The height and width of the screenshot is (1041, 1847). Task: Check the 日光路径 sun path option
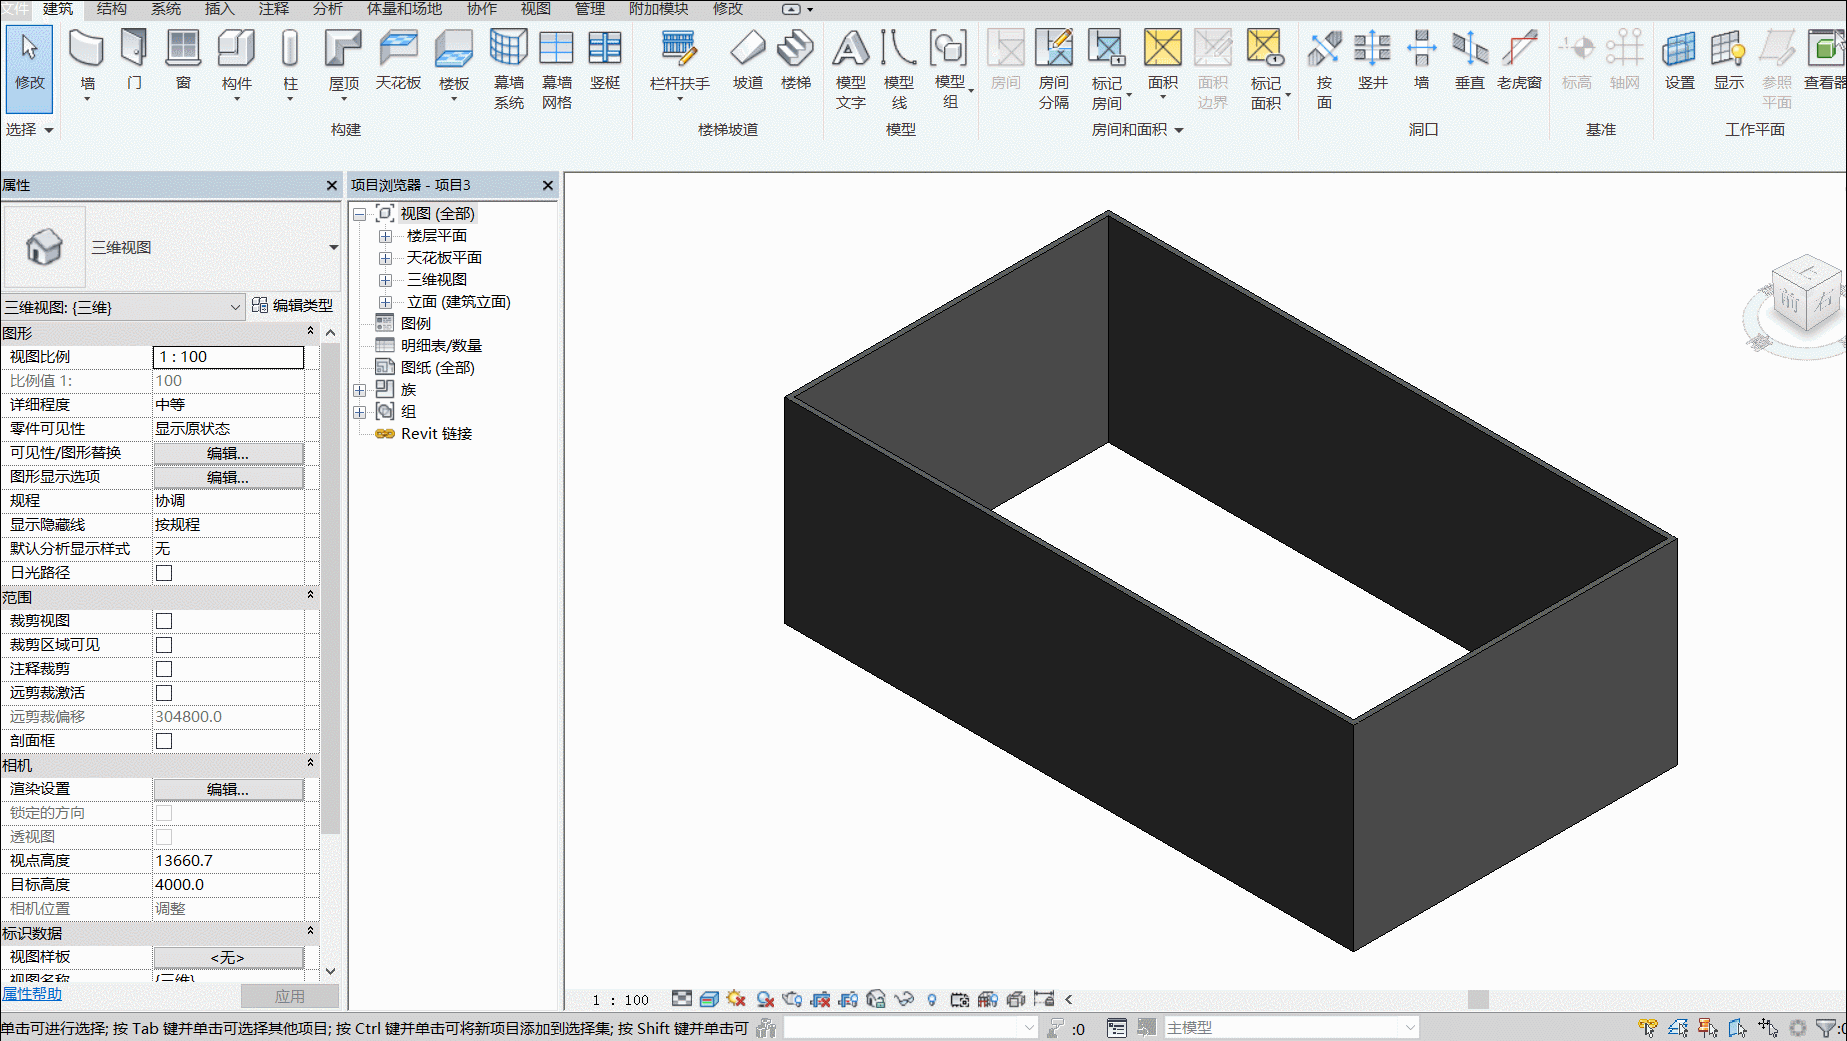[164, 573]
